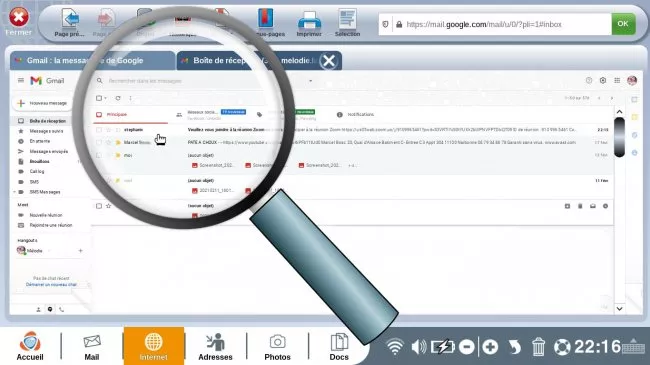Star the last (aucun objet) email
The height and width of the screenshot is (365, 650).
(x=109, y=206)
